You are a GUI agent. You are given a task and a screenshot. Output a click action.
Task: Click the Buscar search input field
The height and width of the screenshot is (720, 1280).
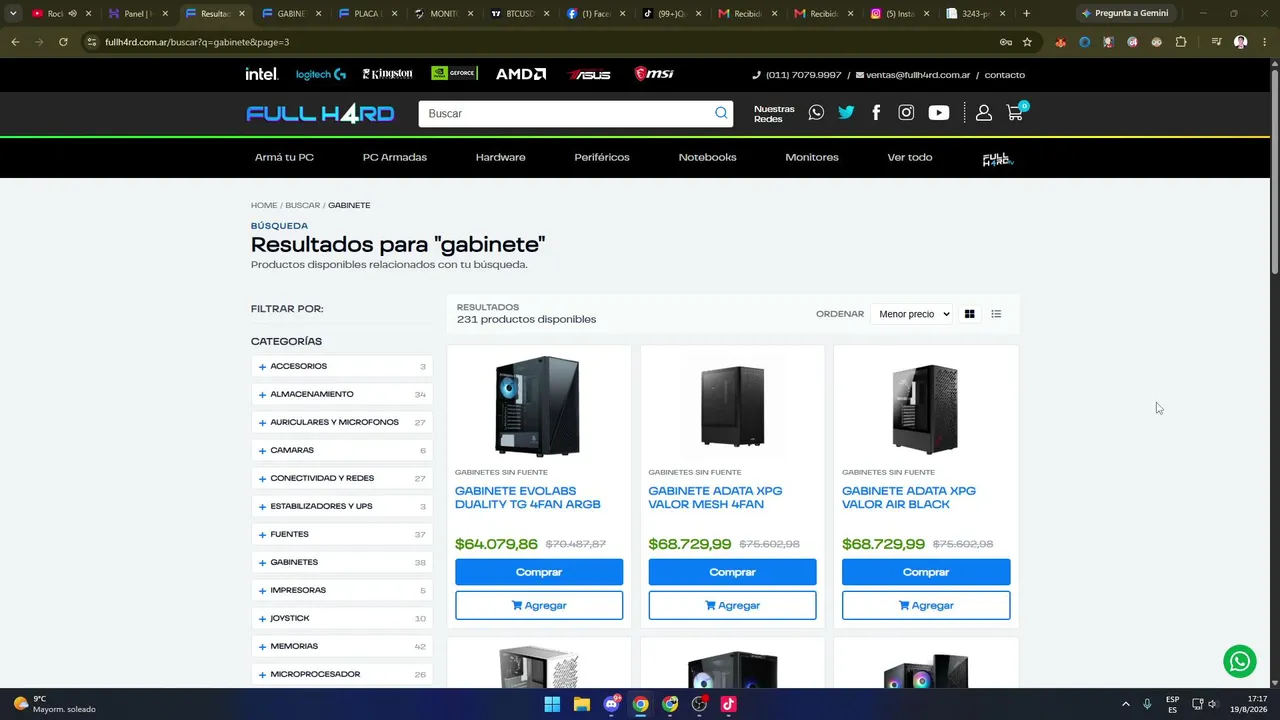pos(565,113)
